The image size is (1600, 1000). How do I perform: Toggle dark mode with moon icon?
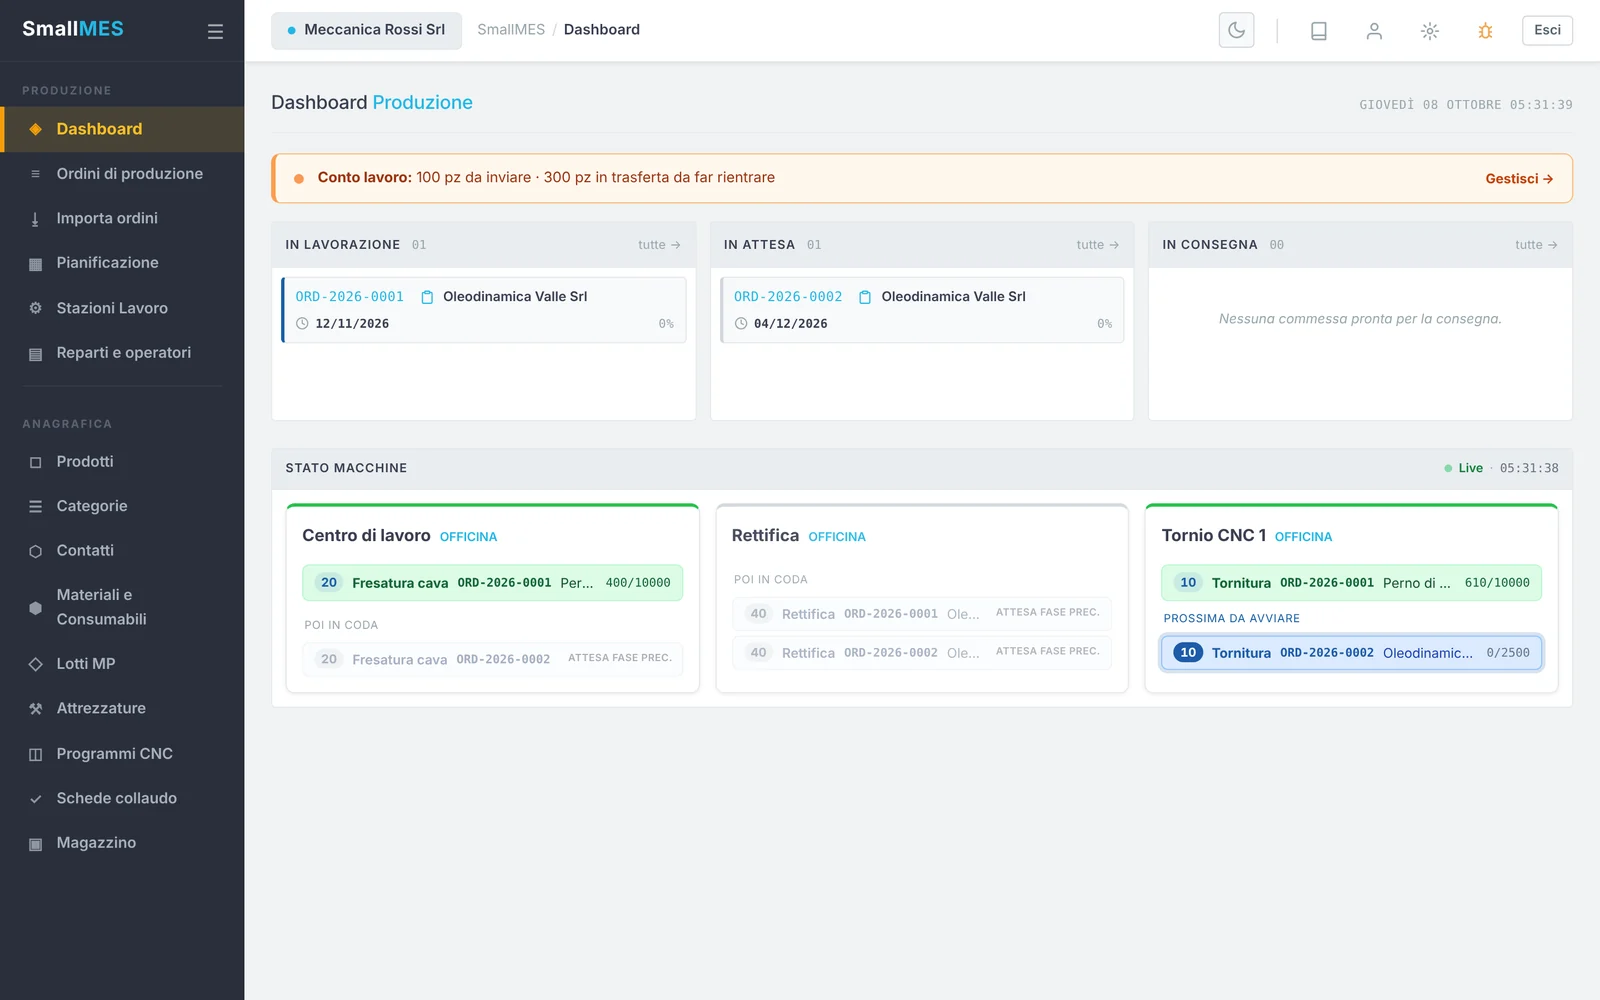1236,30
